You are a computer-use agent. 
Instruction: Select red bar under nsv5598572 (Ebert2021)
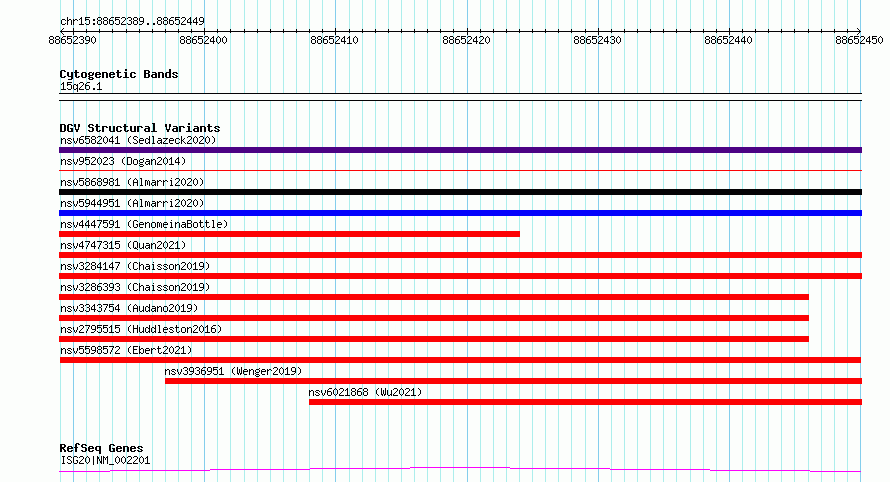coord(460,360)
